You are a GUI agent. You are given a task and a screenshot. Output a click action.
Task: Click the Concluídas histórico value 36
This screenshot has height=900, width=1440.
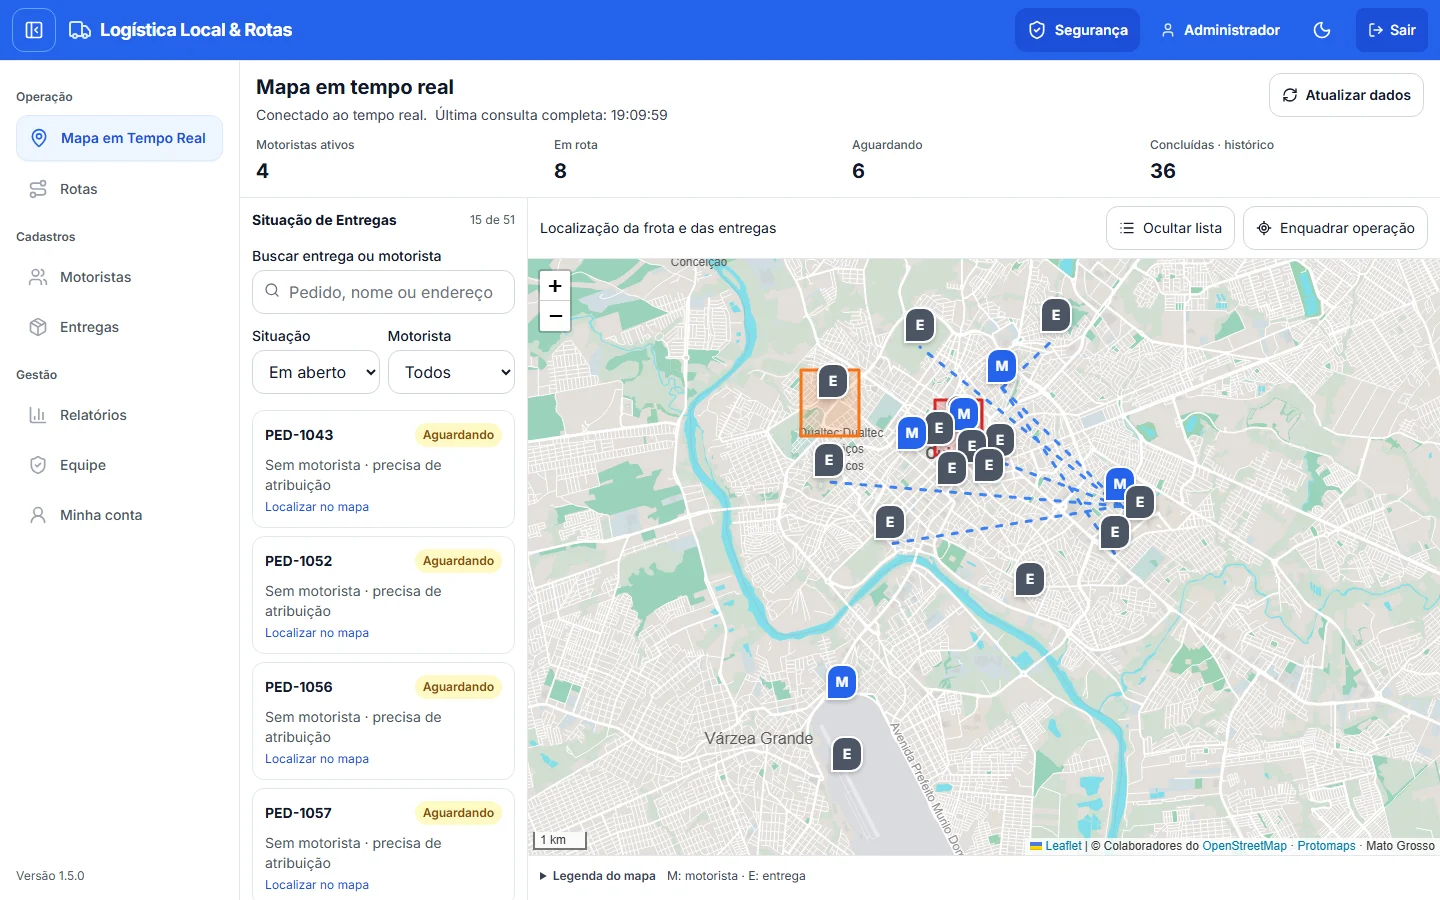click(1163, 171)
